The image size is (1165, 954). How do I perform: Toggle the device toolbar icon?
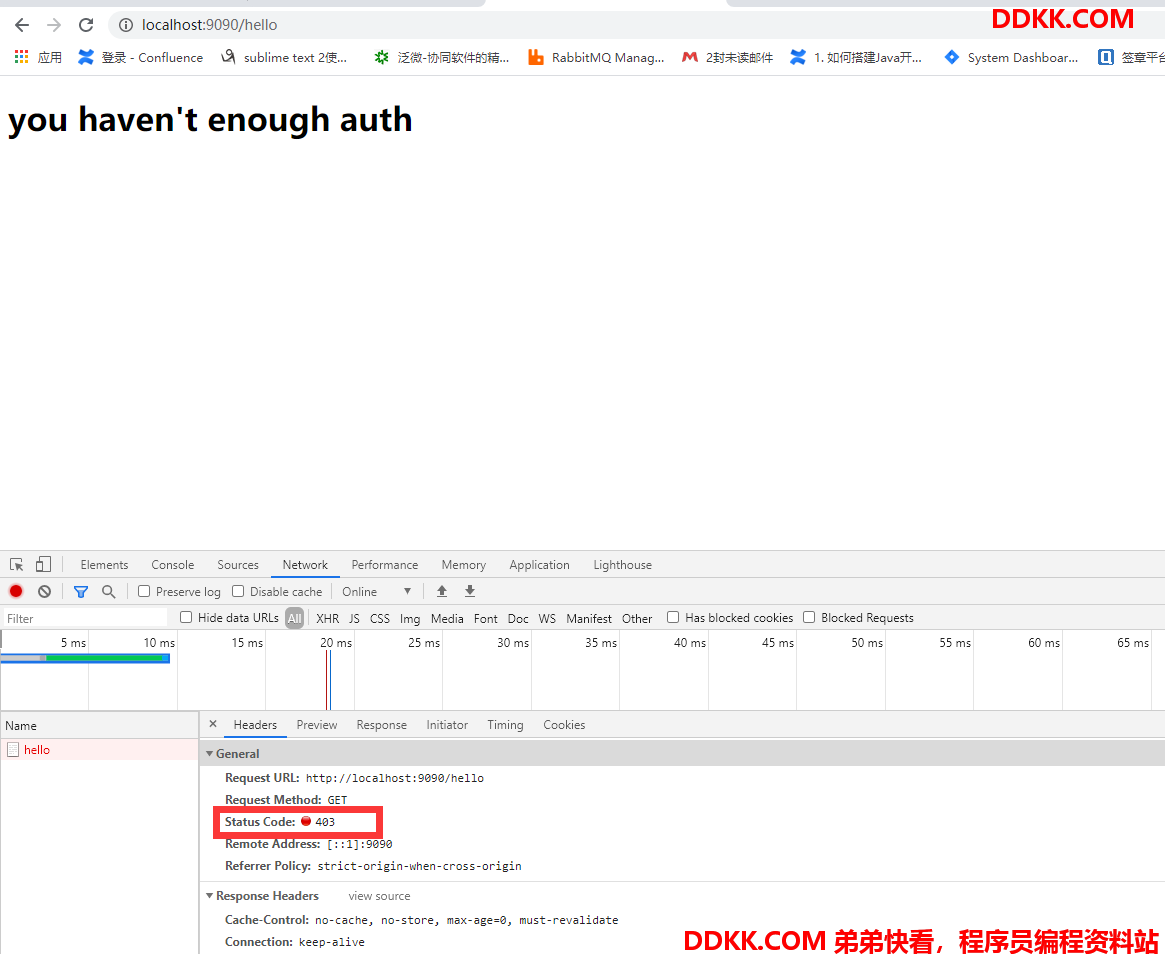(x=44, y=565)
